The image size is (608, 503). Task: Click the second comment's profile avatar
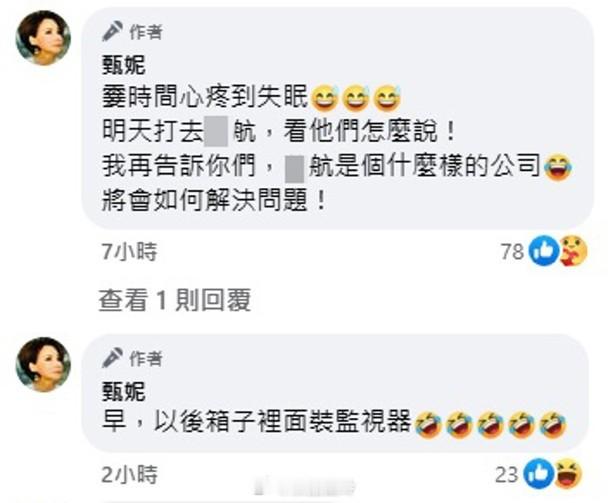(43, 364)
